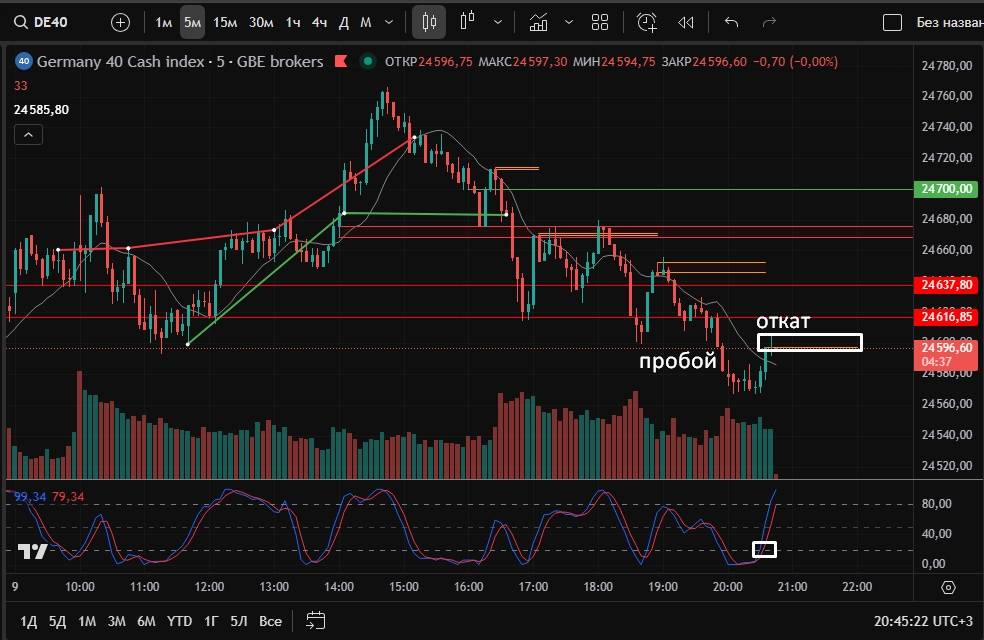Screen dimensions: 984x640
Task: Open the indicator templates grid icon
Action: point(600,22)
